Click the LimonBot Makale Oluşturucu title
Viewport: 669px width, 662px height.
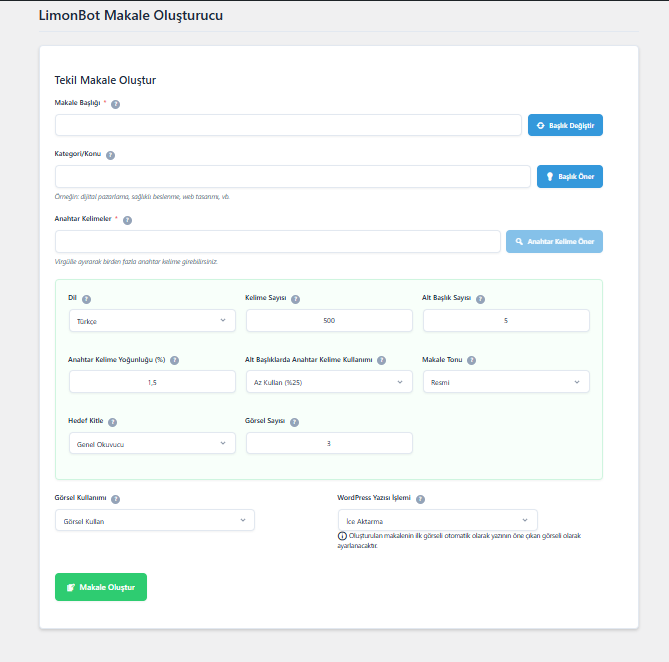coord(131,15)
